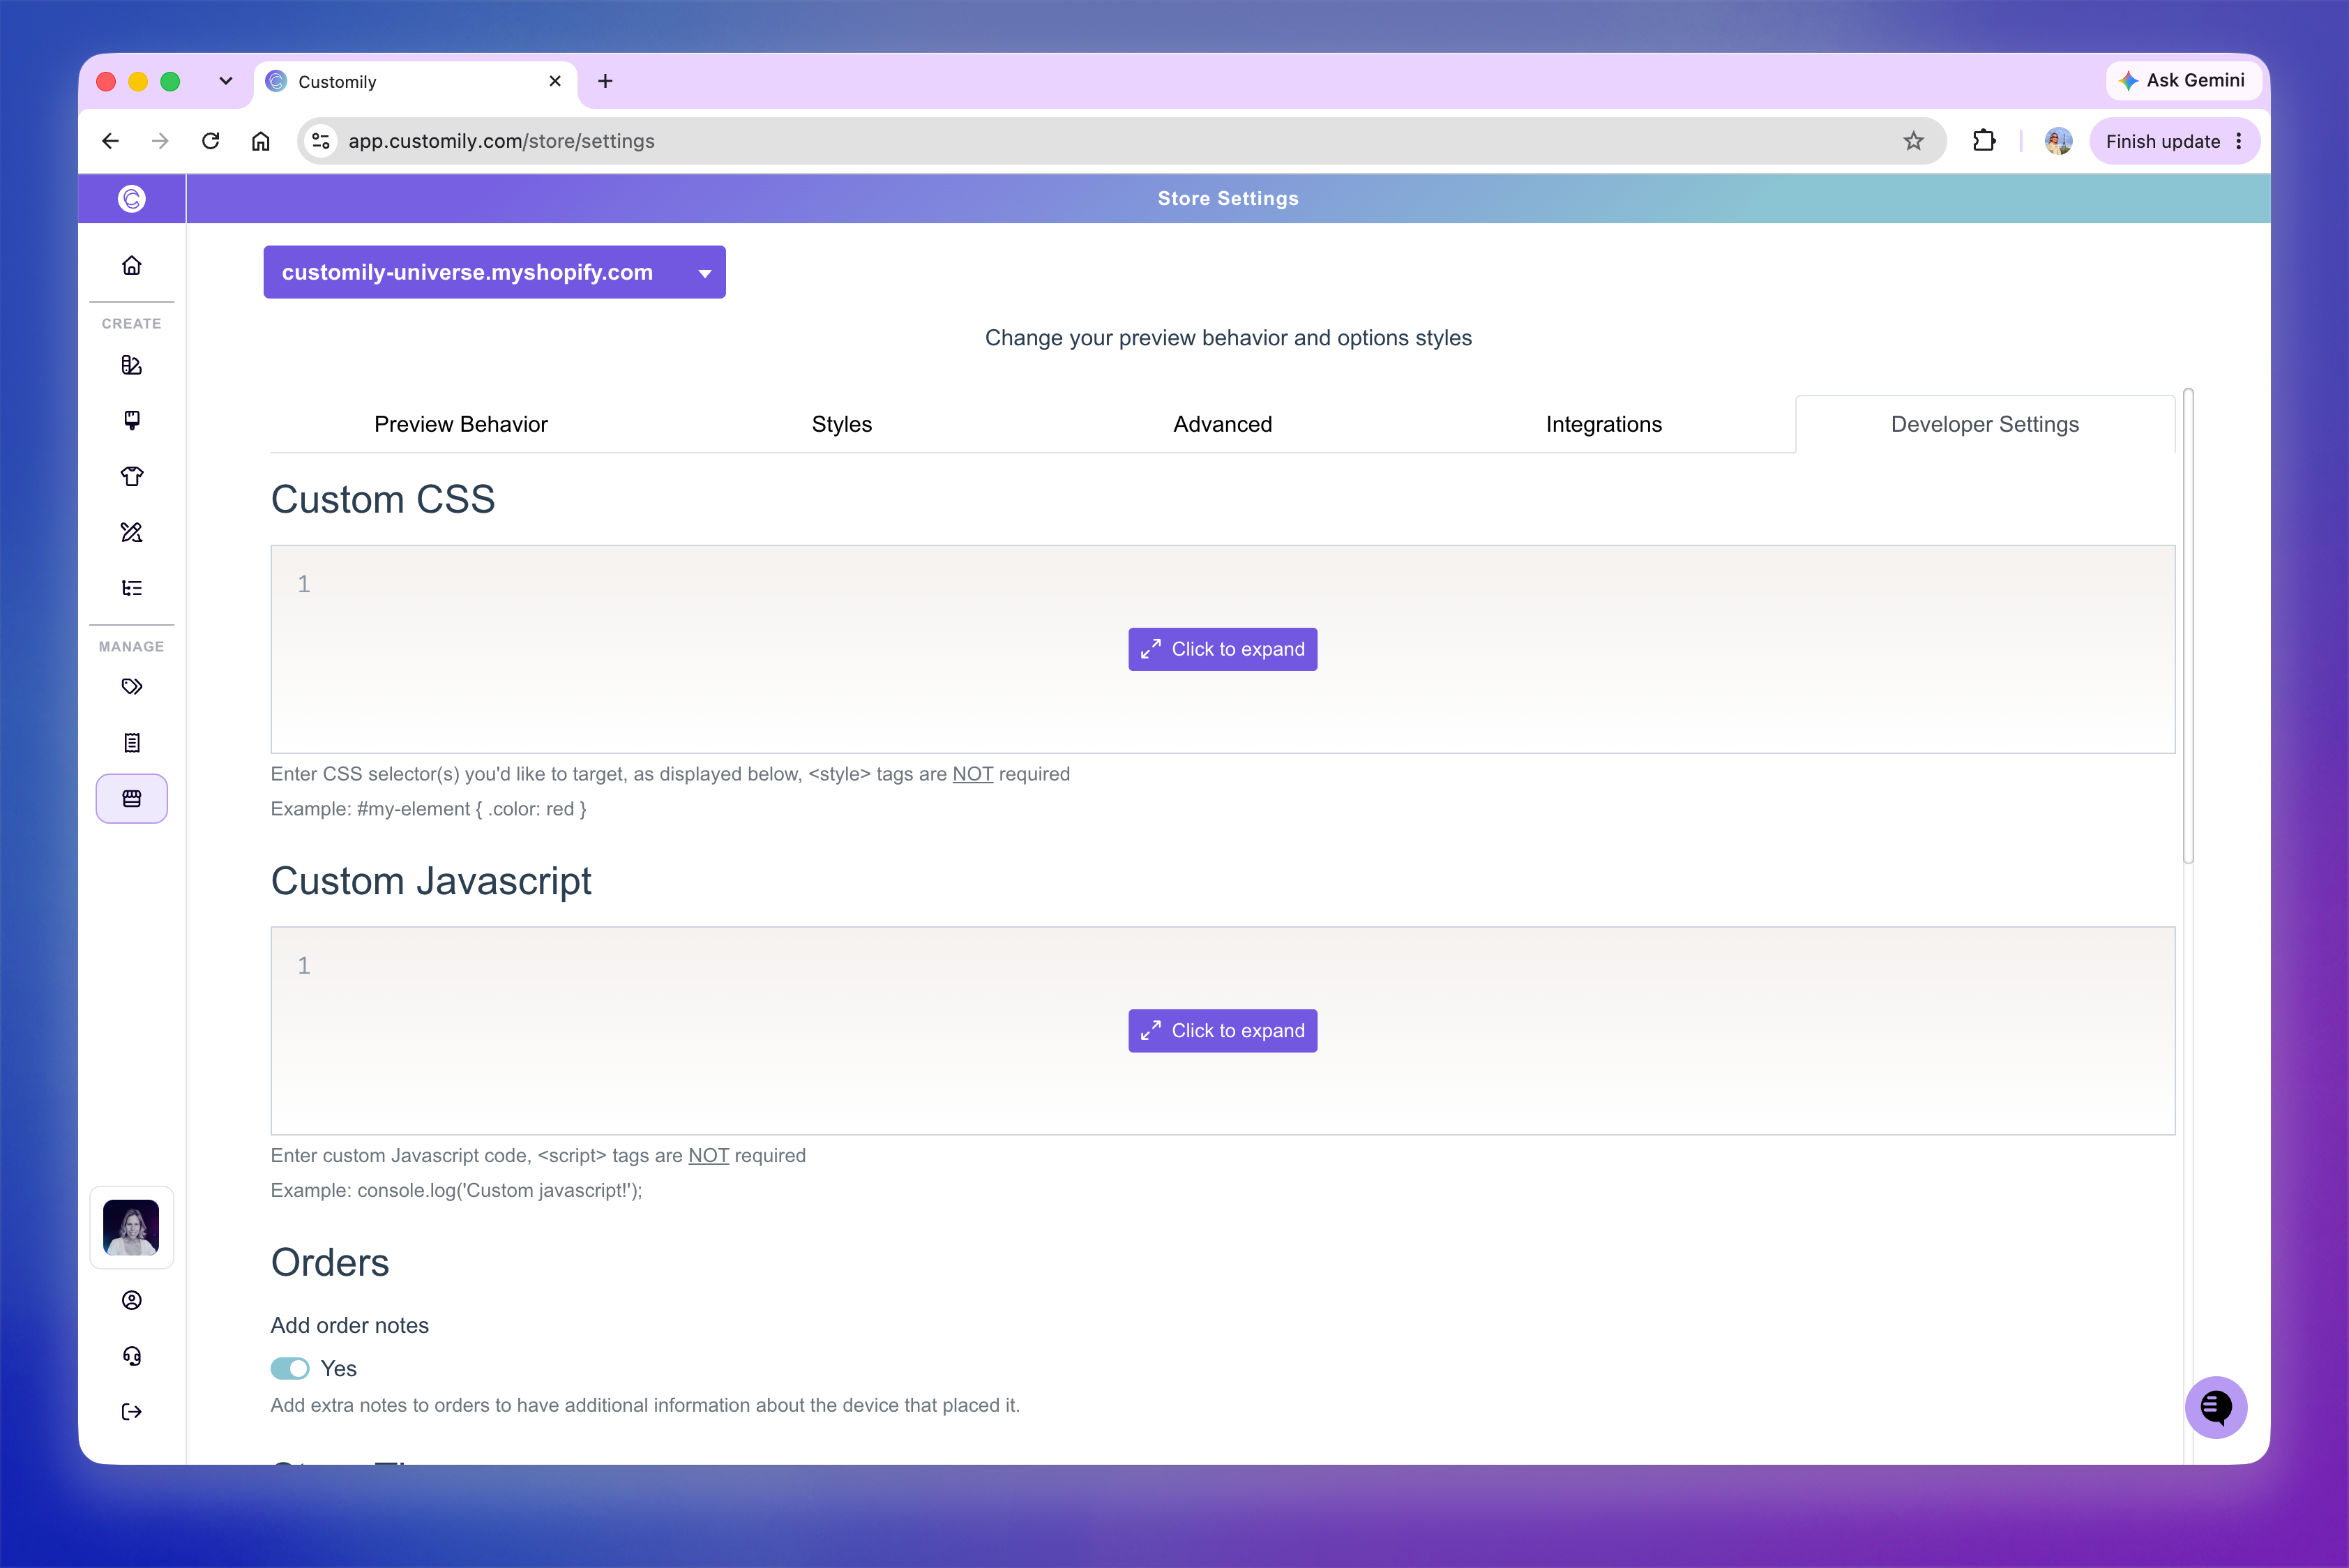Open the account profile circle icon
The width and height of the screenshot is (2349, 1568).
click(132, 1300)
